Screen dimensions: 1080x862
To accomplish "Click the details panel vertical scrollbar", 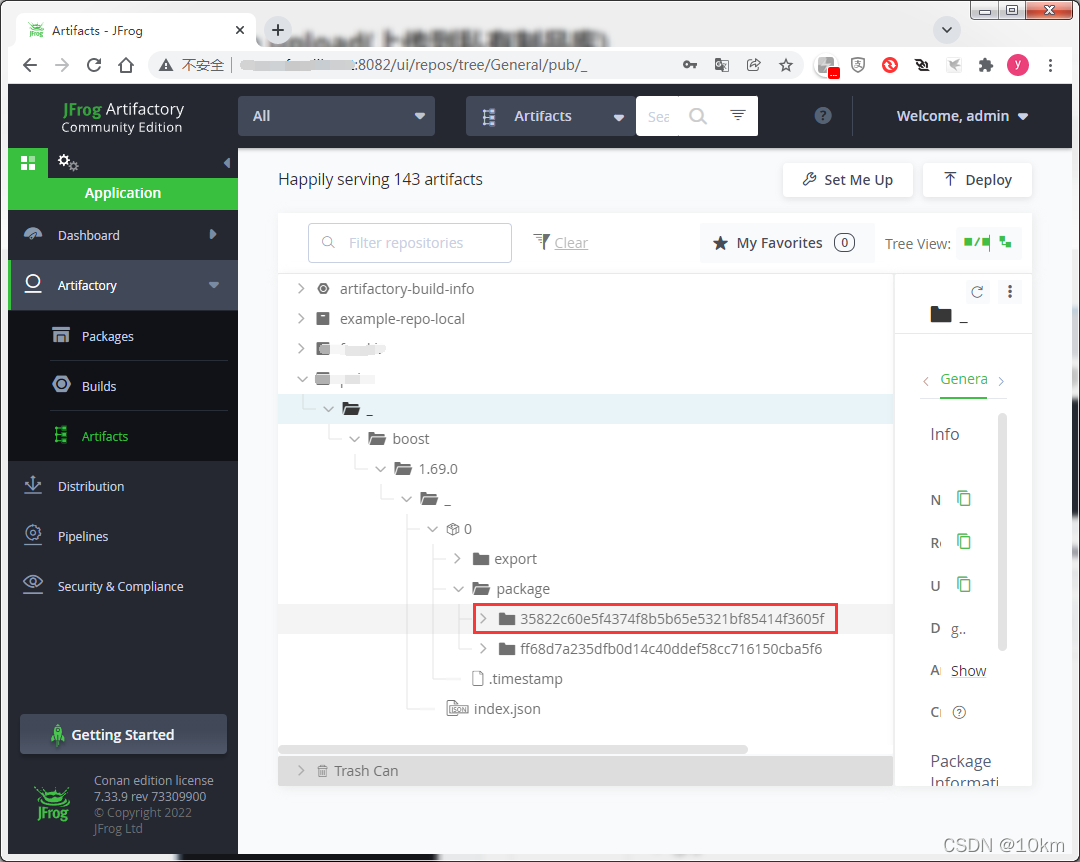I will [x=1002, y=531].
